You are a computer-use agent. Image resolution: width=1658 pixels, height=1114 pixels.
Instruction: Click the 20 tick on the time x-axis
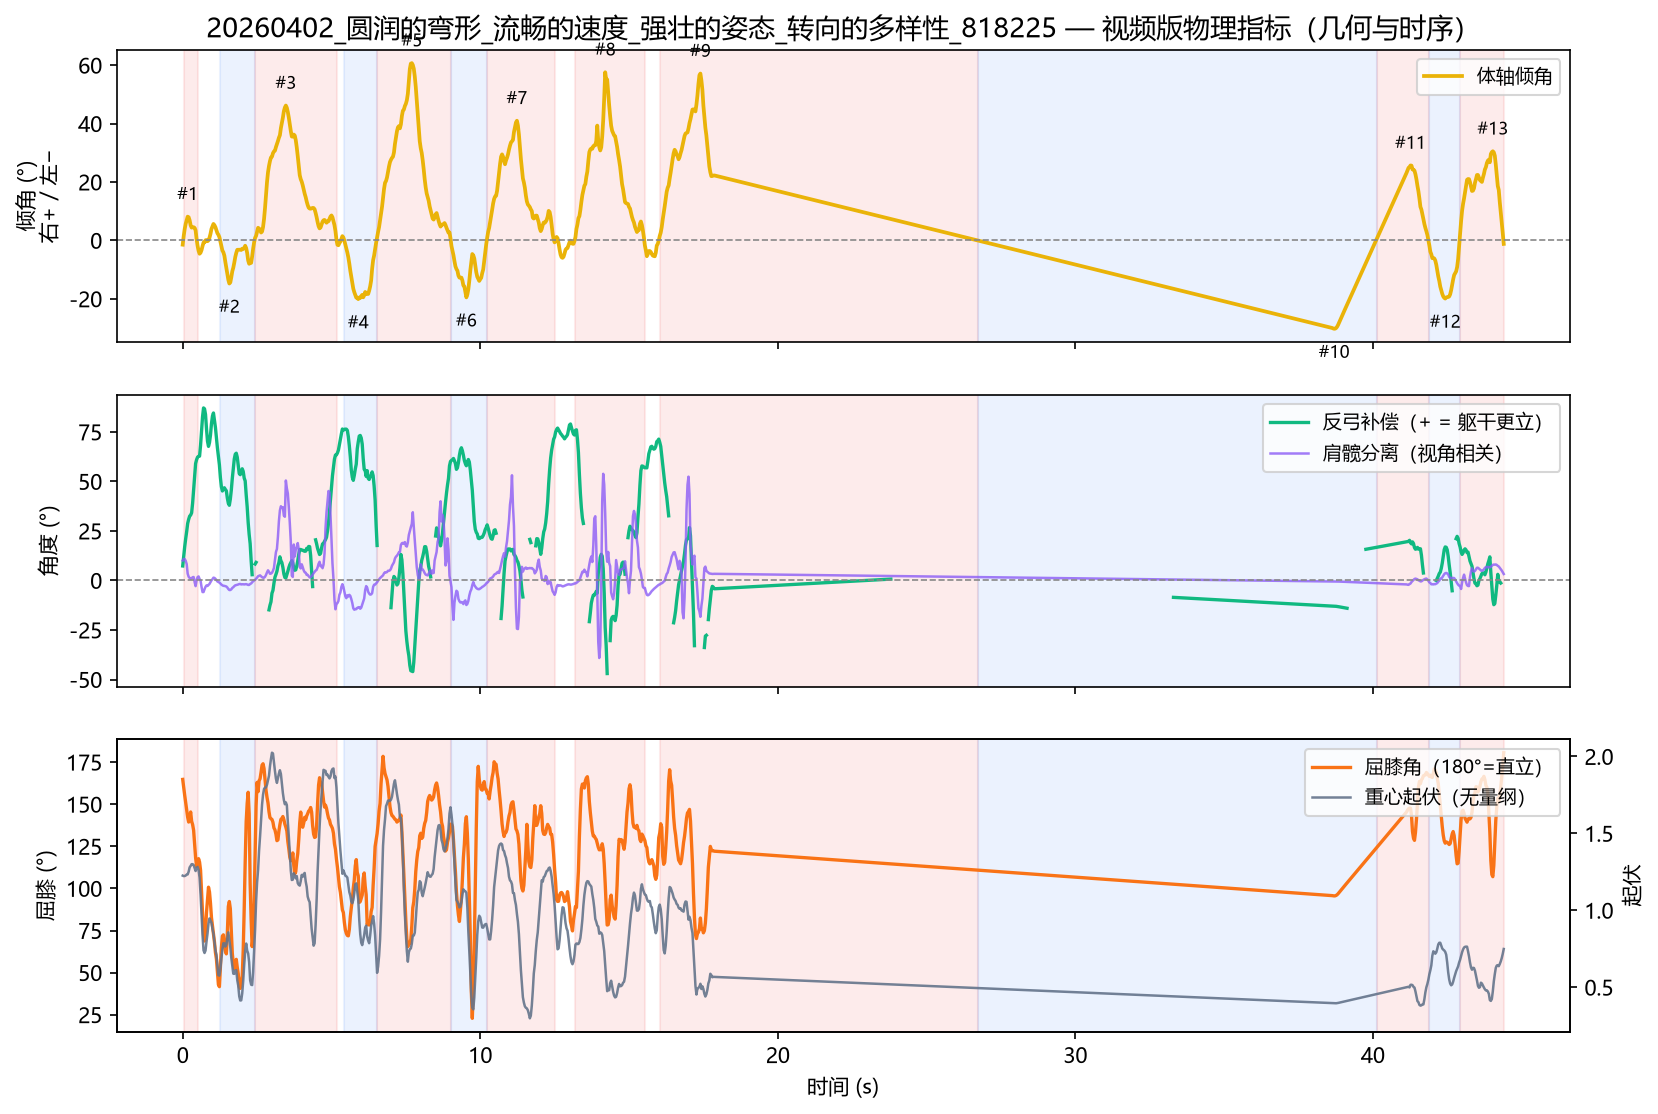tap(778, 1056)
